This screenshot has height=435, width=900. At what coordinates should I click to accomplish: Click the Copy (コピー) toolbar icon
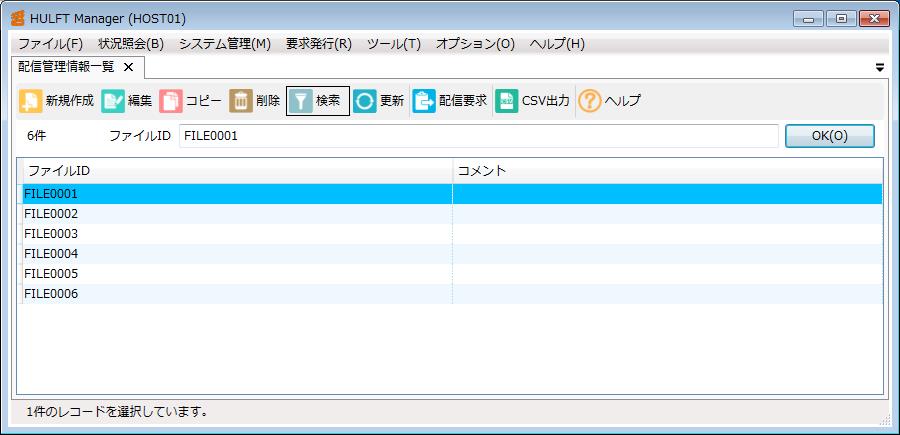(171, 101)
